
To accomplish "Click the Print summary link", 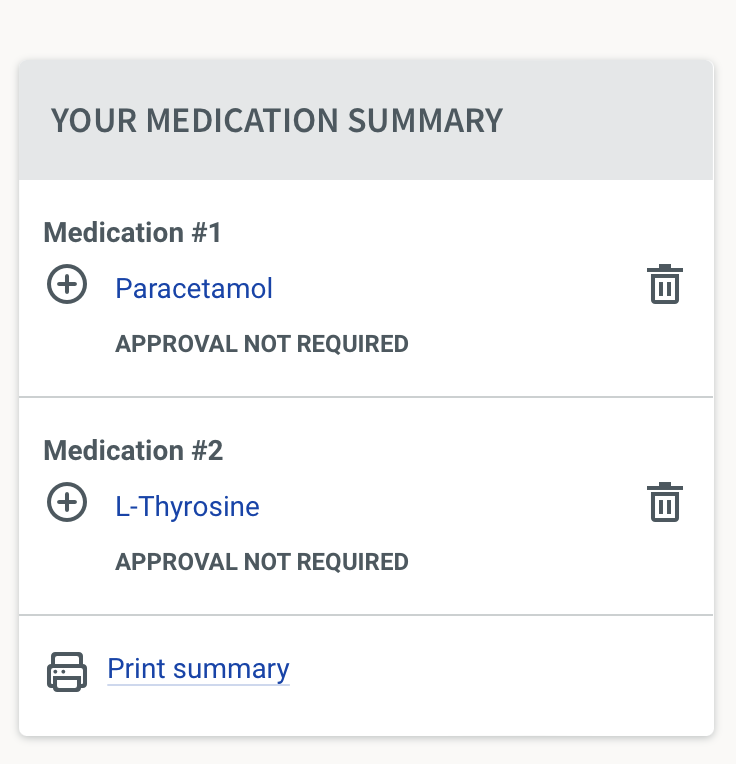I will (198, 668).
